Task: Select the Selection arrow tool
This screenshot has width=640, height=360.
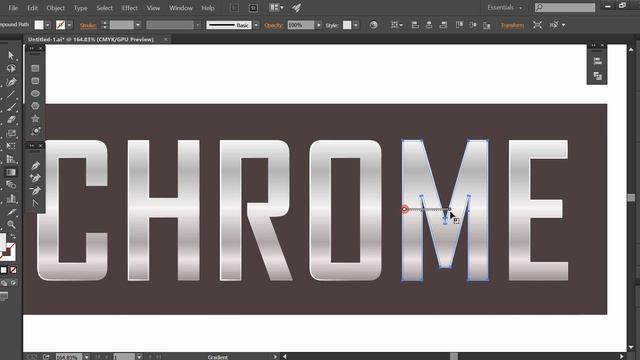Action: [11, 56]
